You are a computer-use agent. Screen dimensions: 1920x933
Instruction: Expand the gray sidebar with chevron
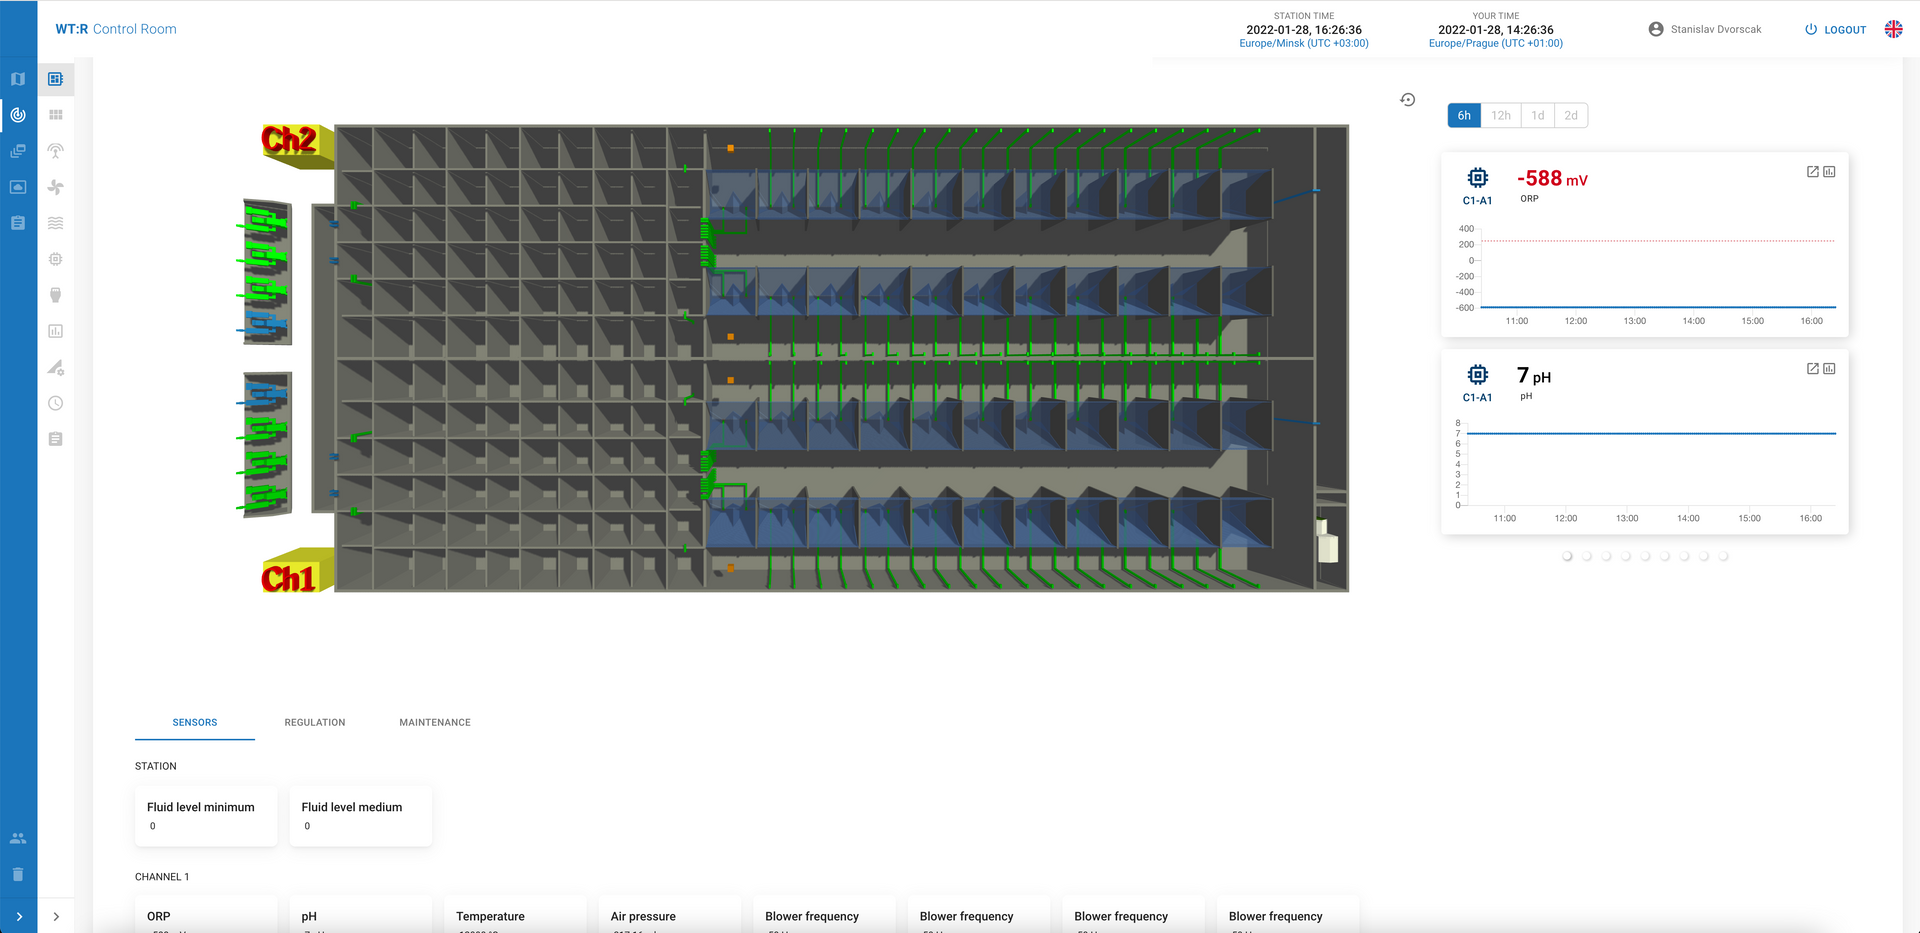click(56, 916)
